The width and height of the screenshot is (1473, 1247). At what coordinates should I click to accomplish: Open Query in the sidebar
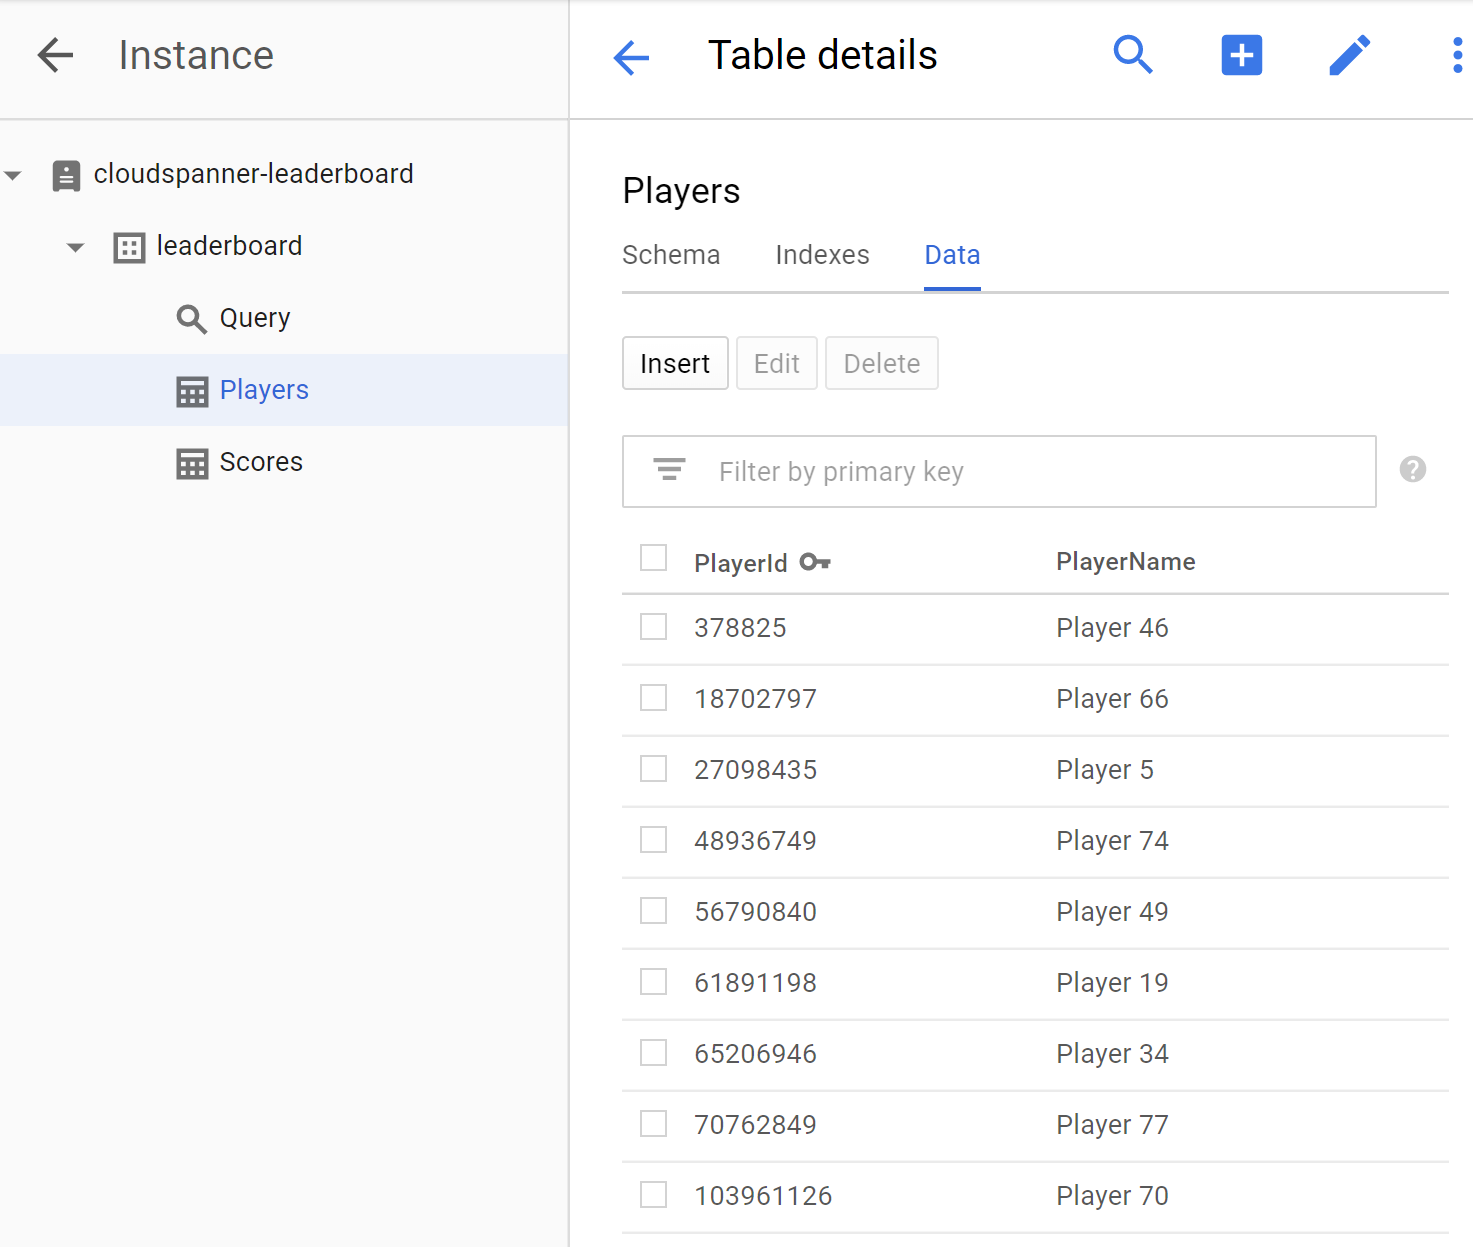pyautogui.click(x=254, y=318)
